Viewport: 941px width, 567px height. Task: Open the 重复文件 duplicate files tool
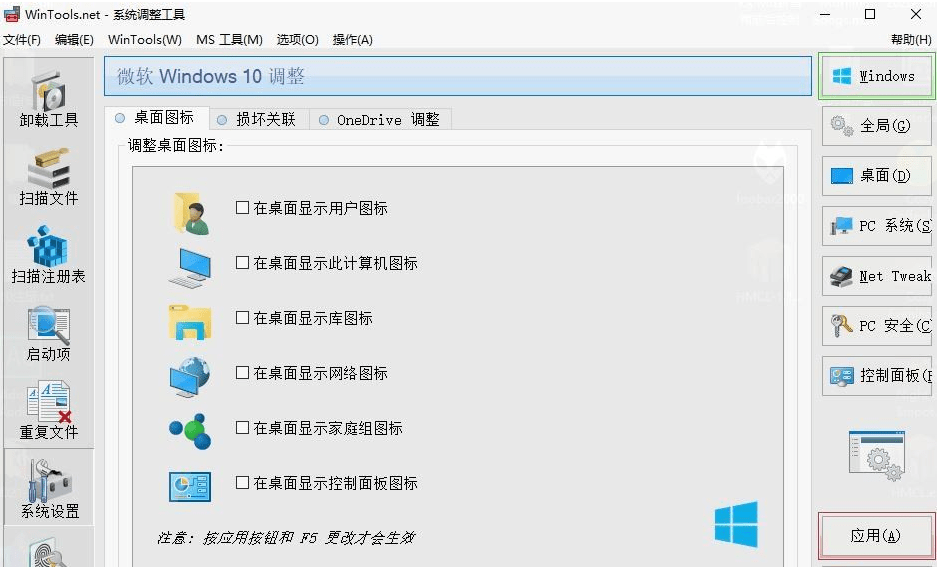point(49,412)
